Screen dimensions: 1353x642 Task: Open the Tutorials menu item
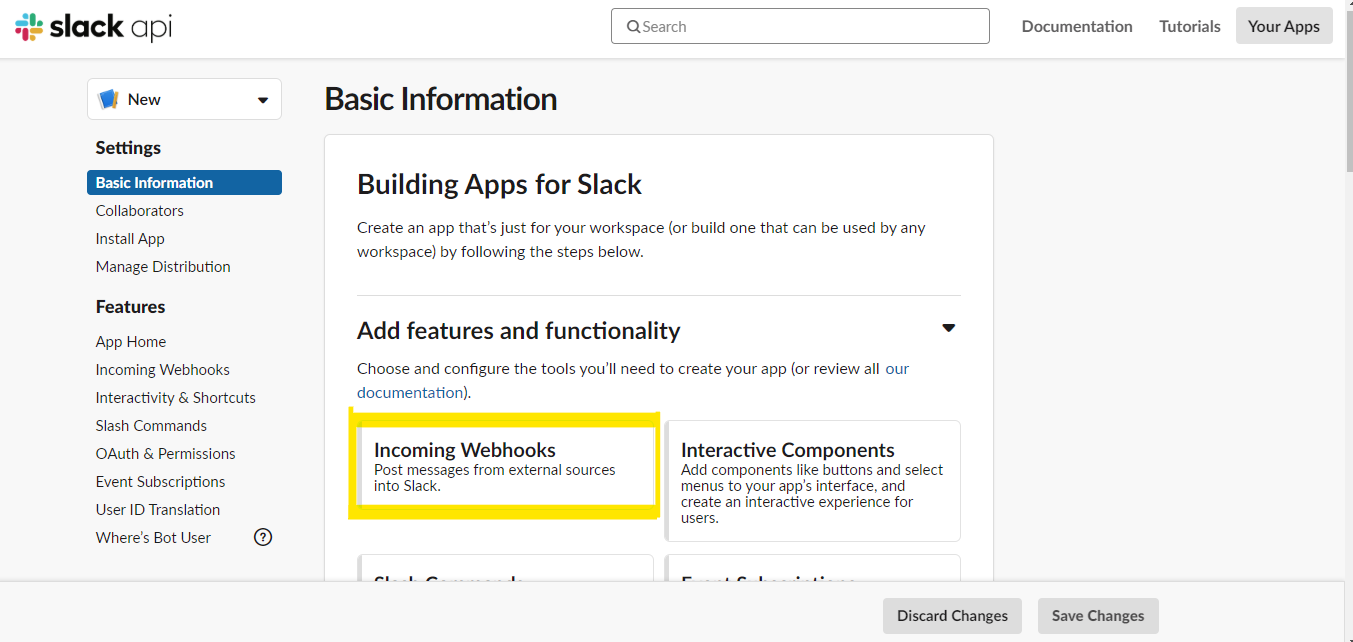coord(1190,27)
